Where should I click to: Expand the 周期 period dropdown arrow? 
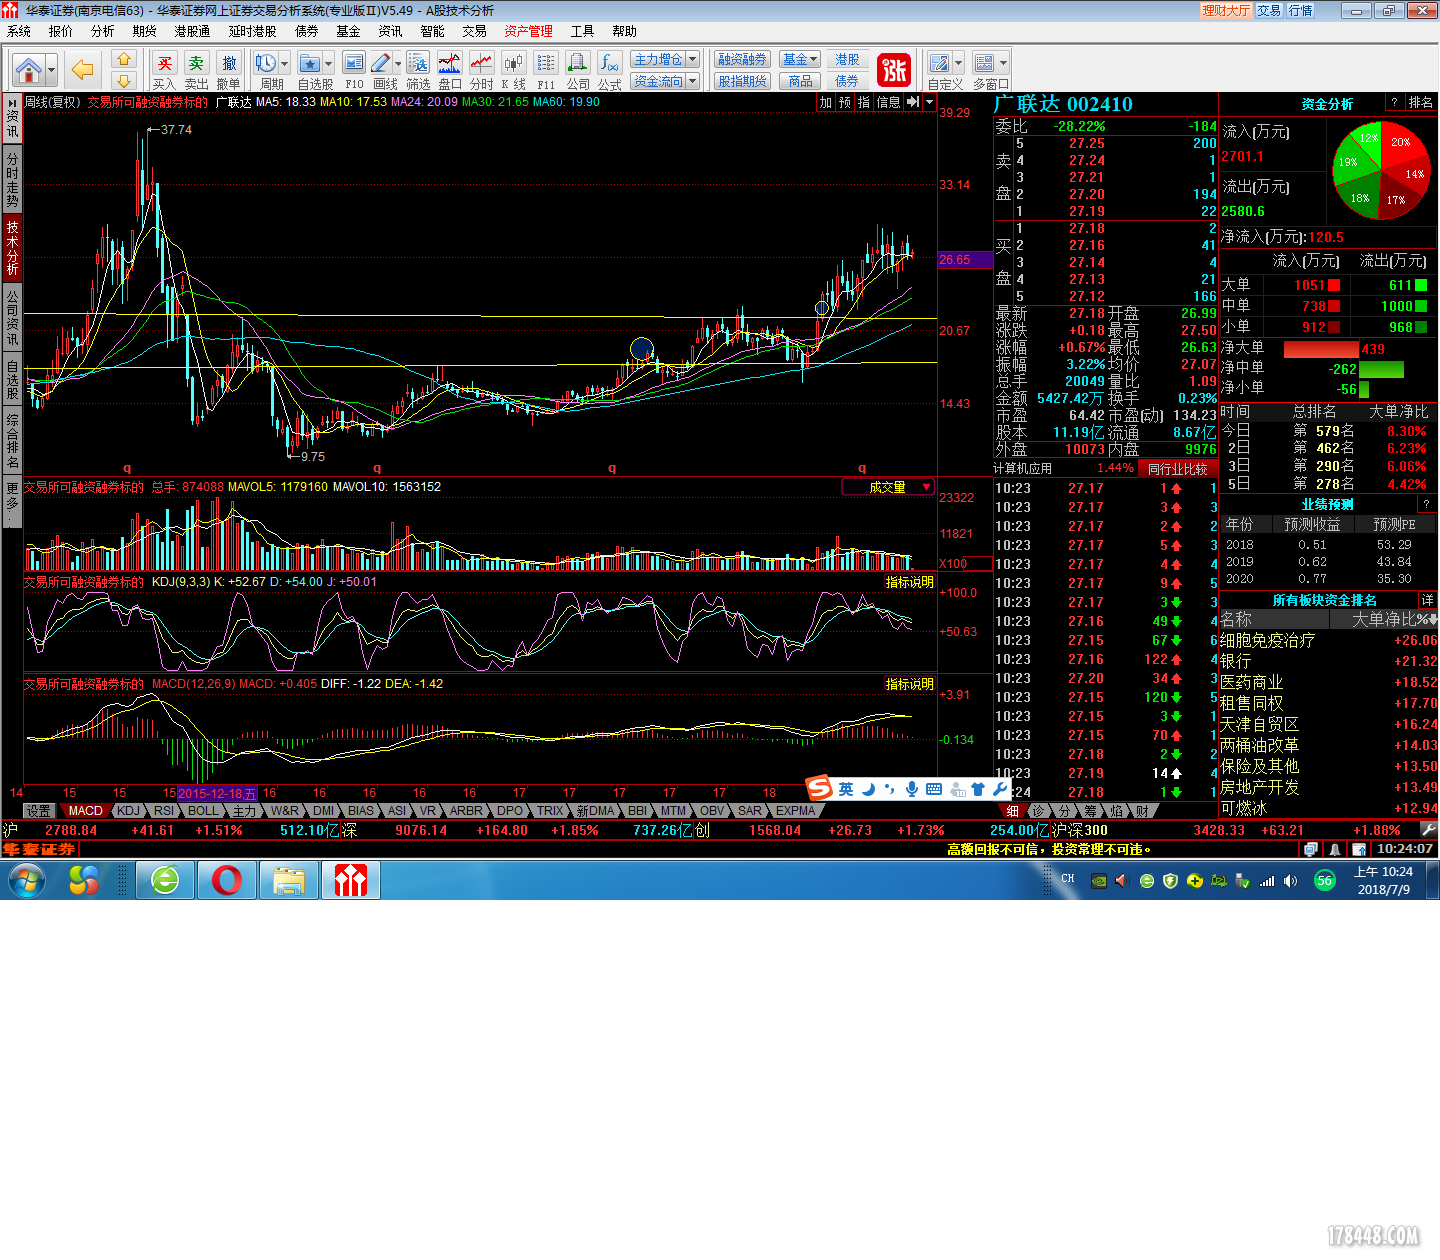[285, 64]
